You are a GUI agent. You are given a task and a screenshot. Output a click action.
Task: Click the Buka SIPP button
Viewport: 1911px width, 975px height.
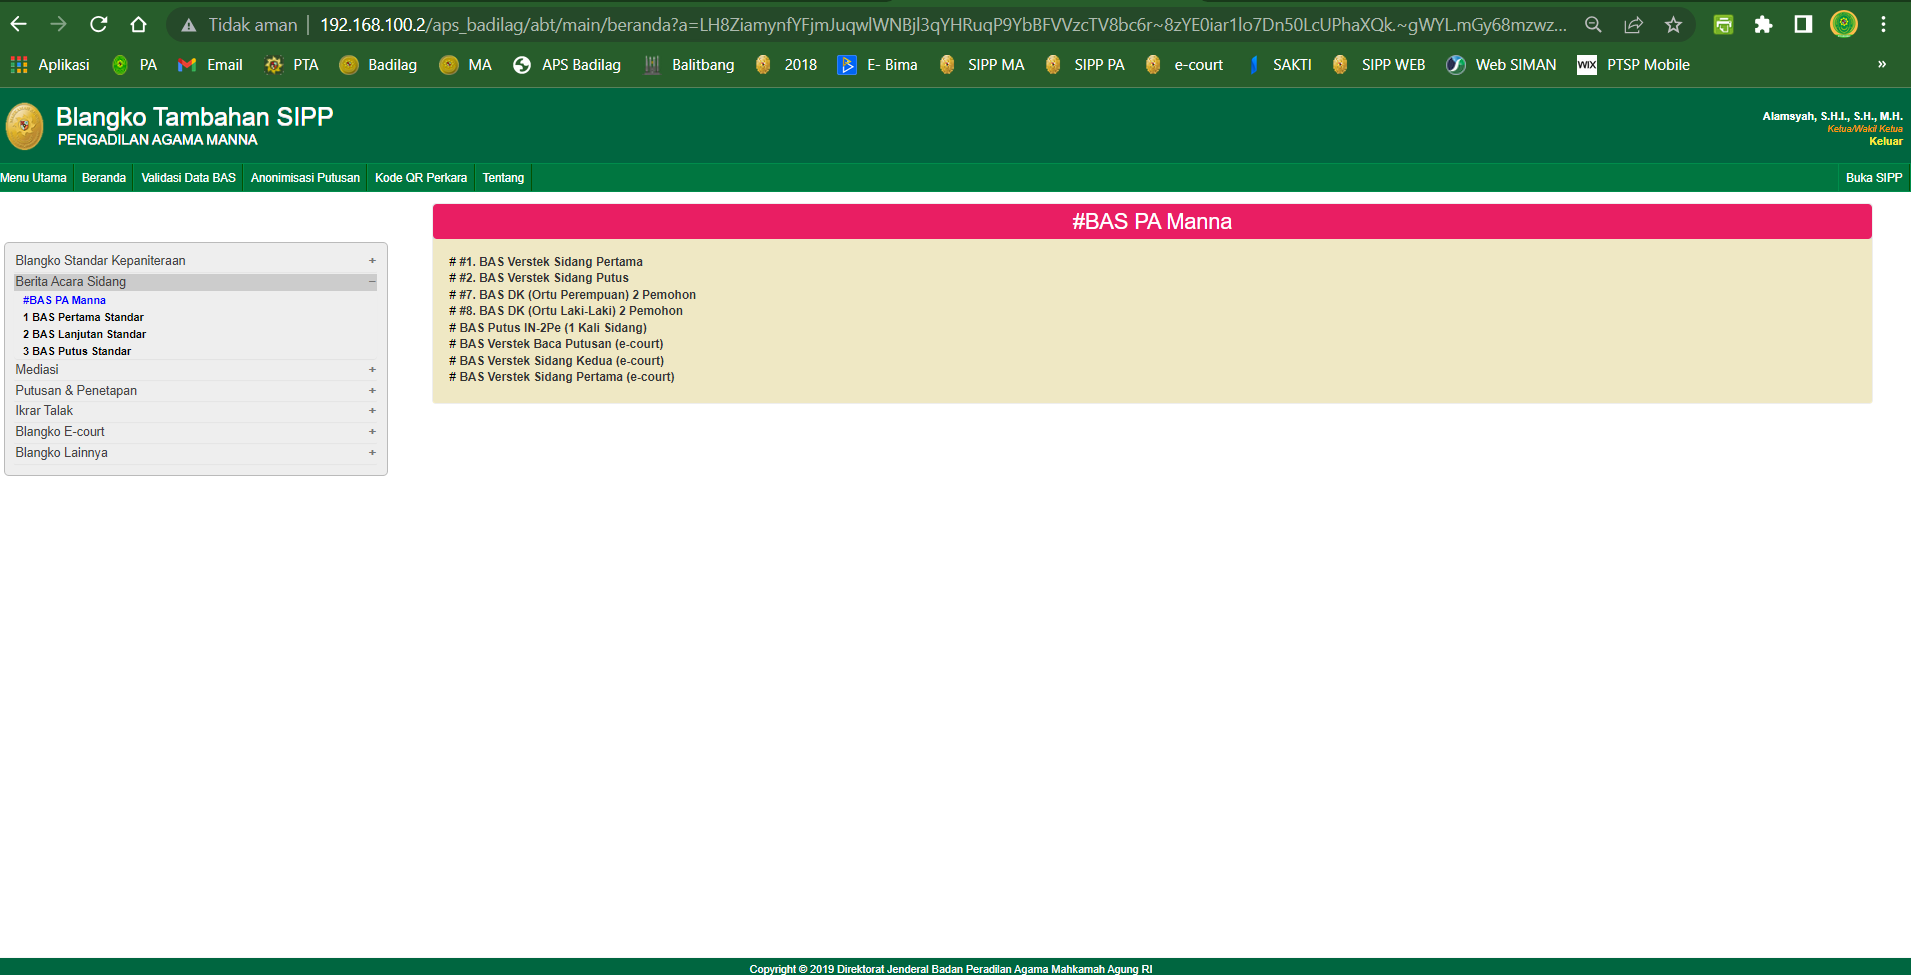[x=1873, y=178]
